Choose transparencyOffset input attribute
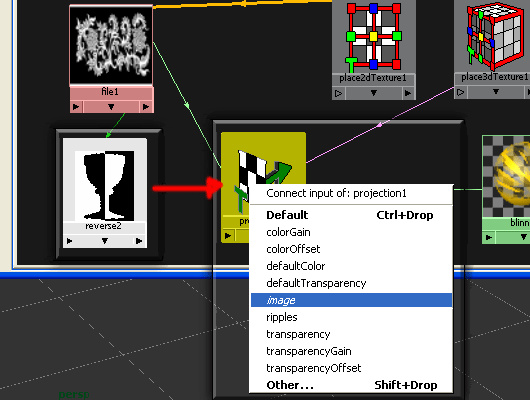This screenshot has width=530, height=400. coord(351,368)
